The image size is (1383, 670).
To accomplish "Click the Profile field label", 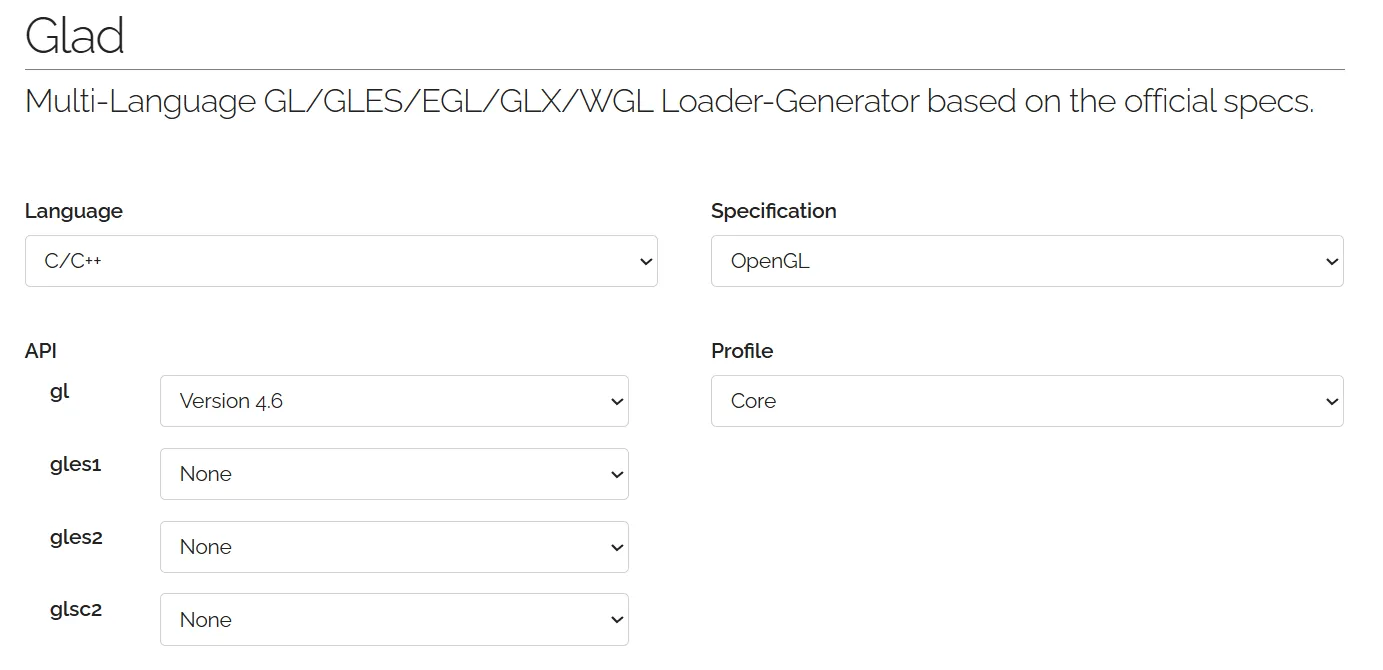I will [741, 351].
